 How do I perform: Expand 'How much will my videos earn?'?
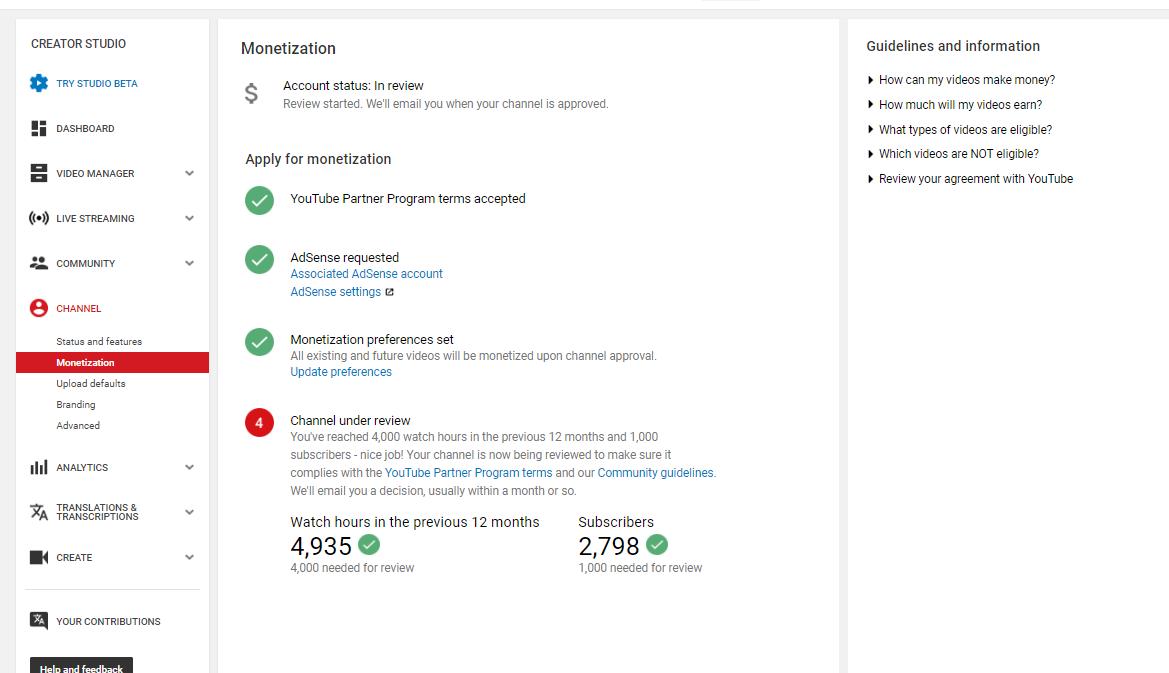[x=954, y=104]
